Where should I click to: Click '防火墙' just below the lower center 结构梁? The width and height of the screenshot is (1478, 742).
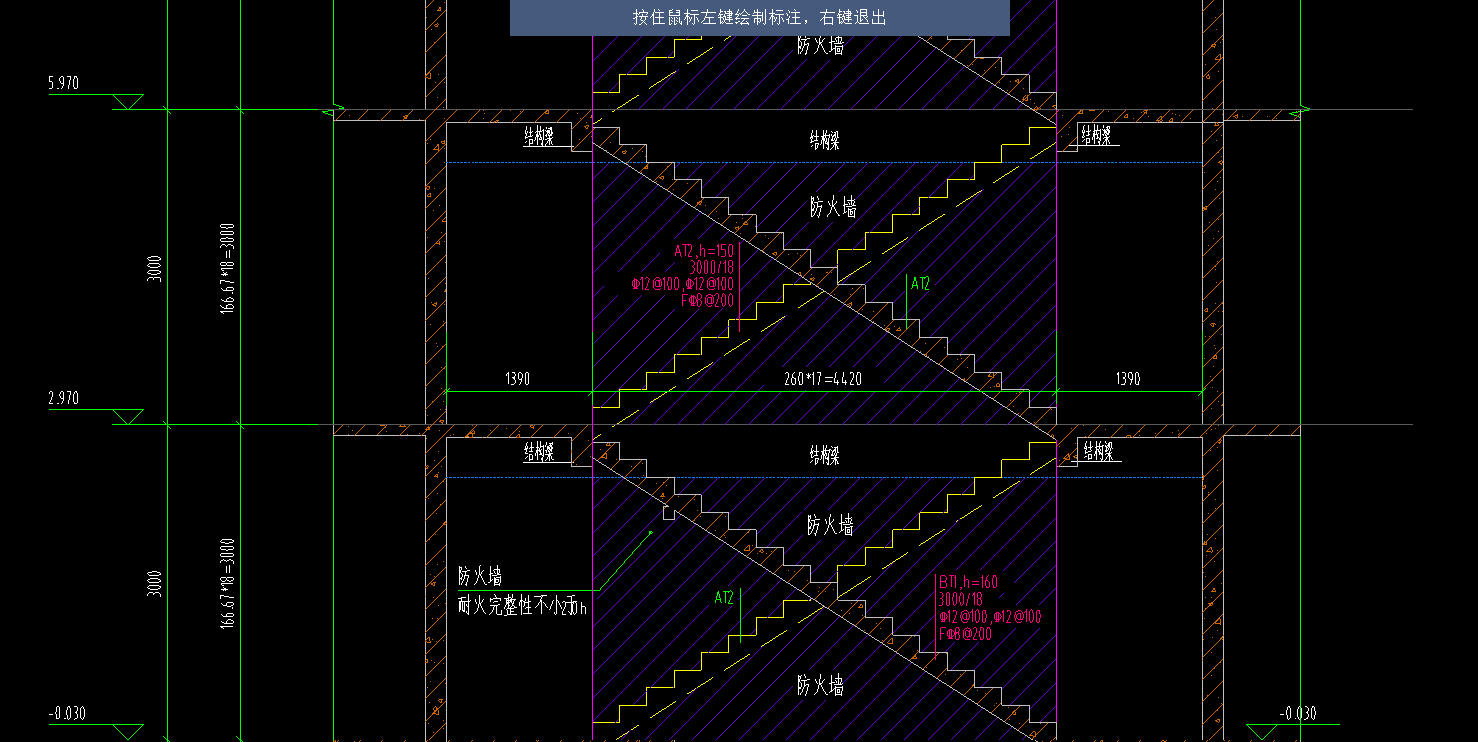(830, 525)
